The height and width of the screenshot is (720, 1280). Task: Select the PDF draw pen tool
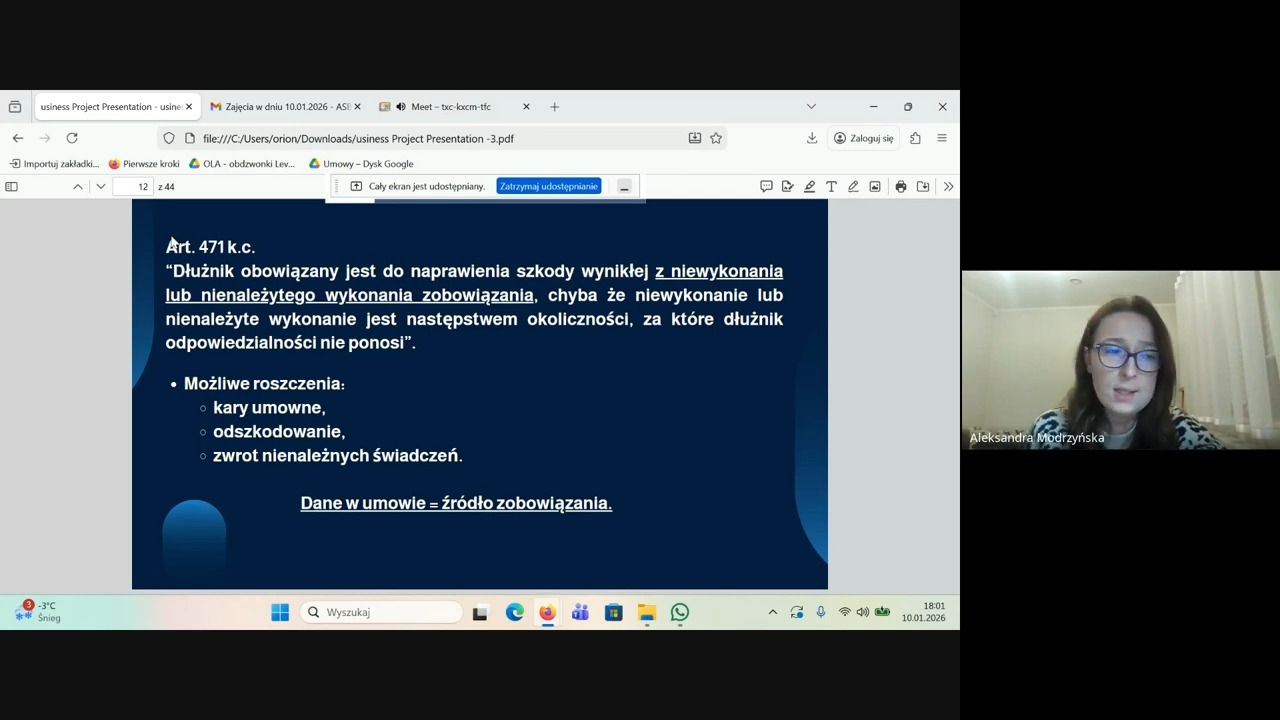pos(853,187)
